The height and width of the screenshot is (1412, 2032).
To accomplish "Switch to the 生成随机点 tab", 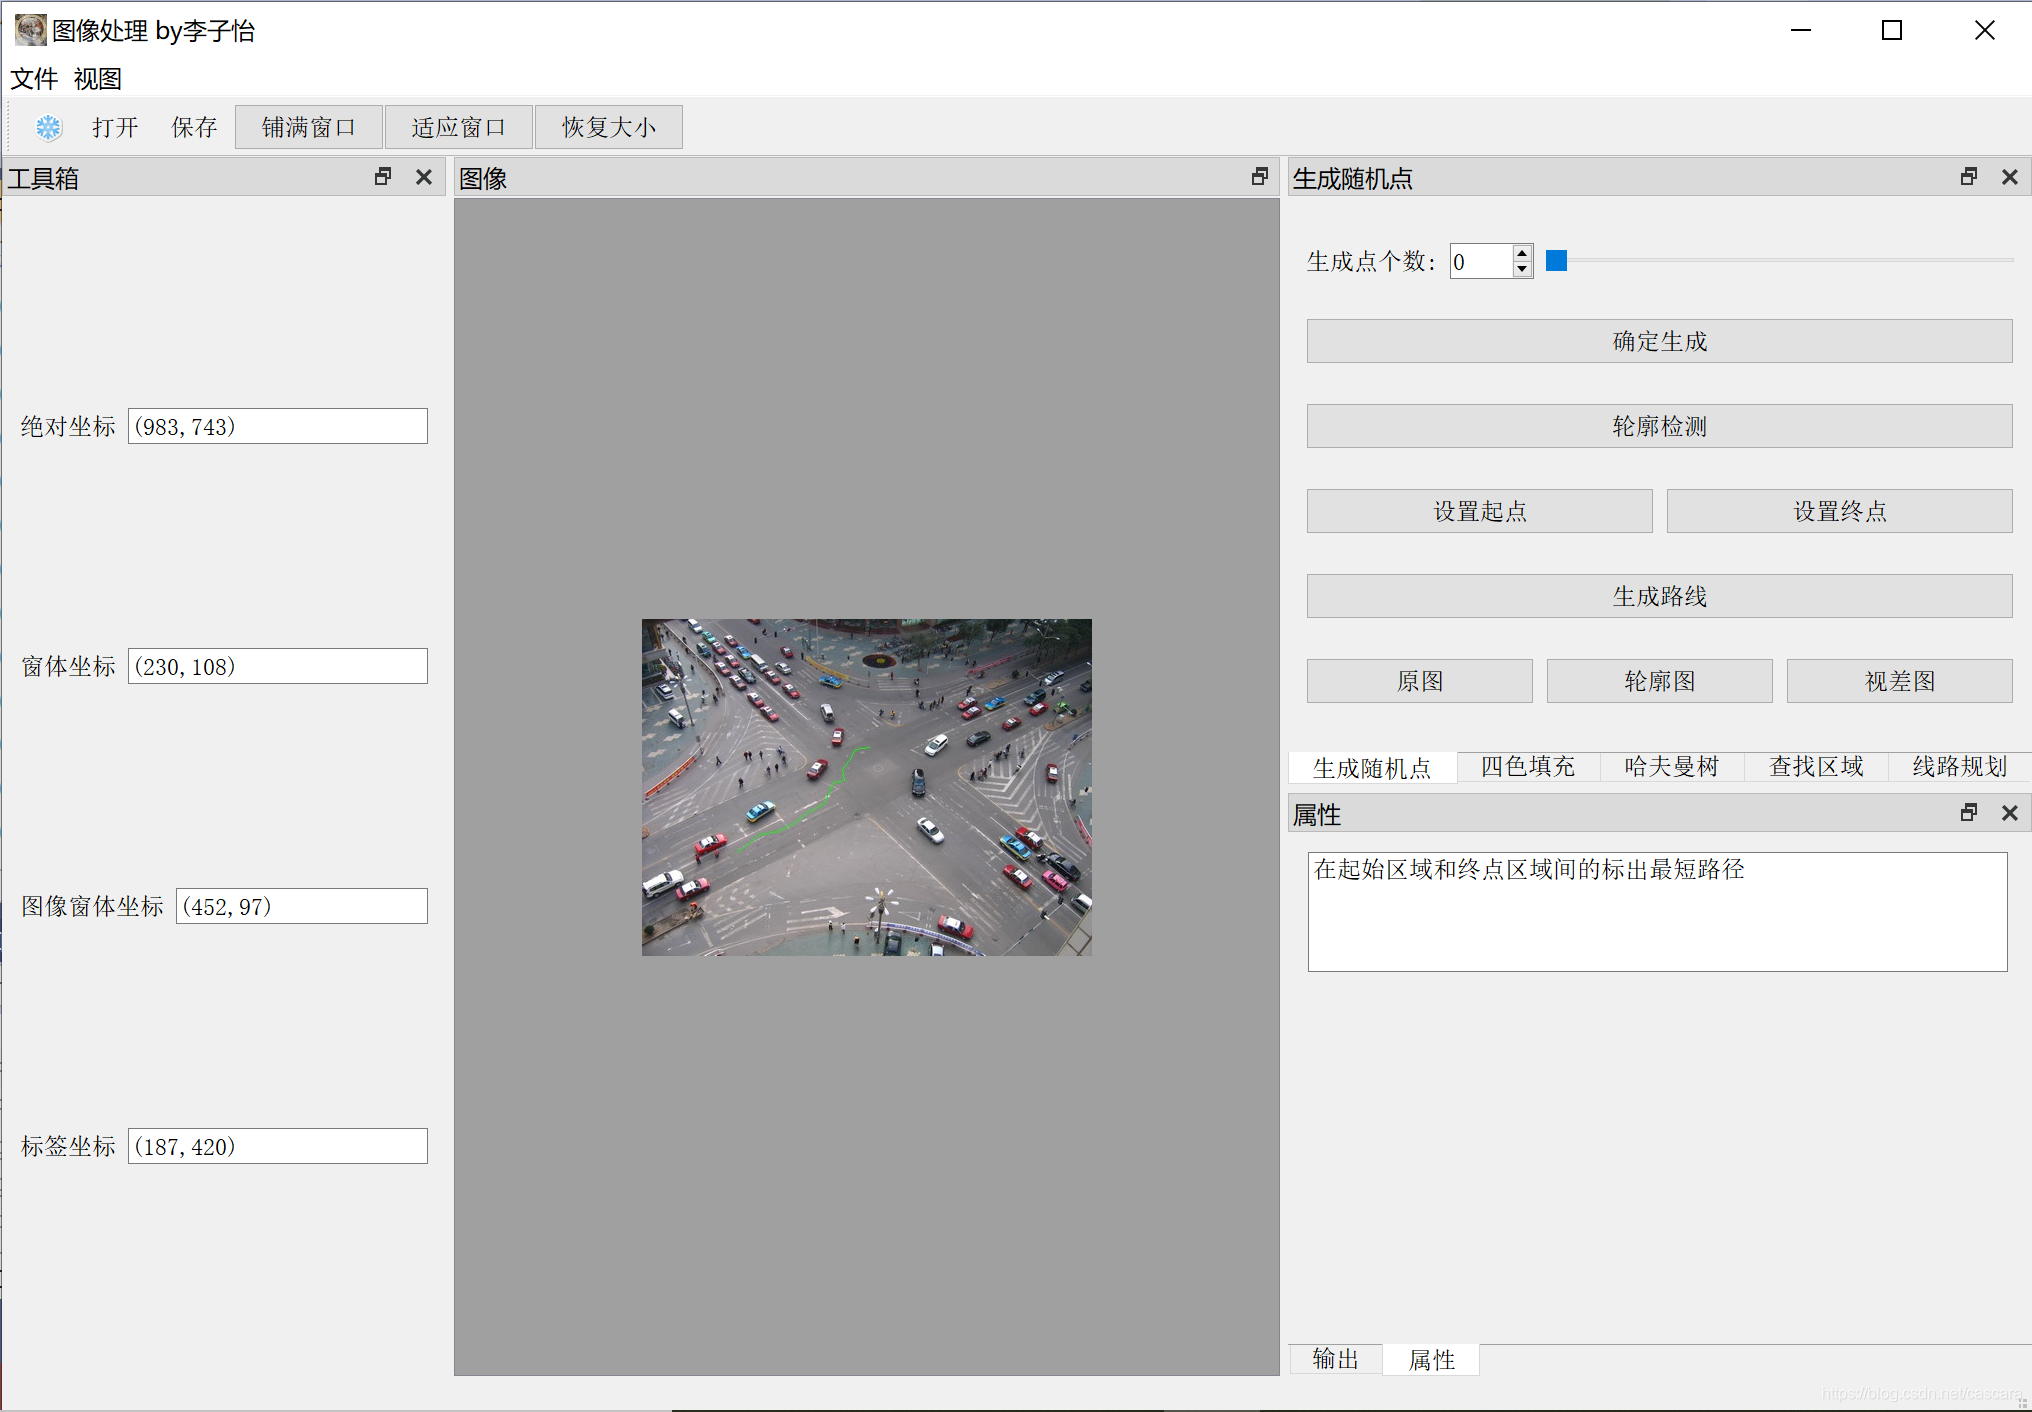I will (x=1372, y=767).
